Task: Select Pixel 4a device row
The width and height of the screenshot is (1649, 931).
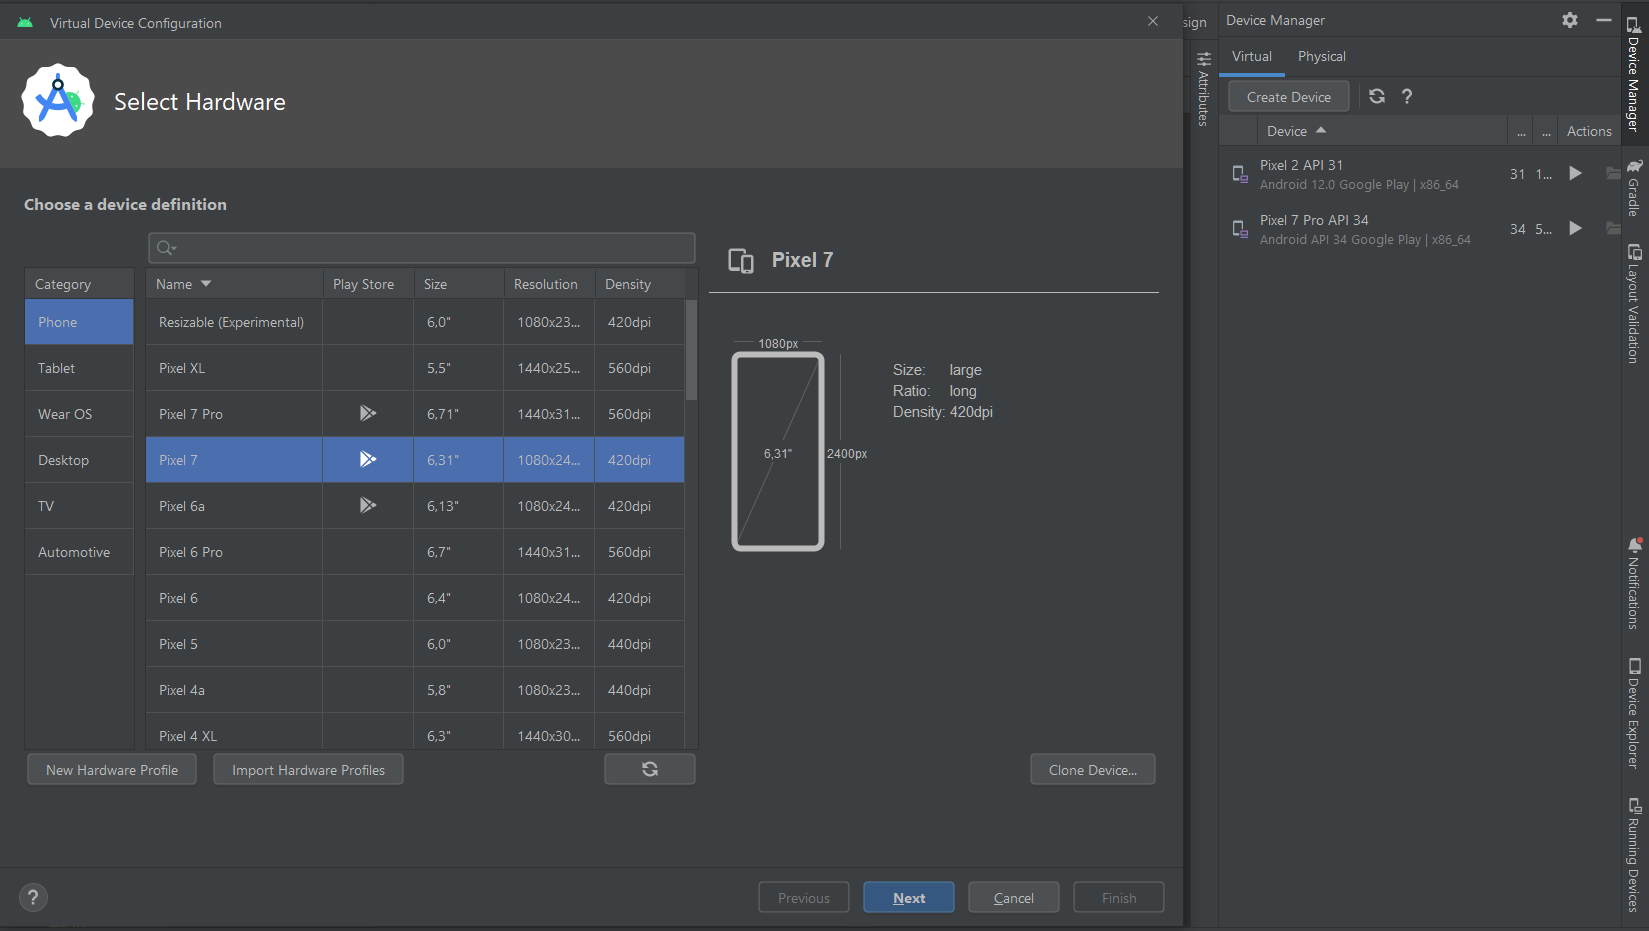Action: (415, 690)
